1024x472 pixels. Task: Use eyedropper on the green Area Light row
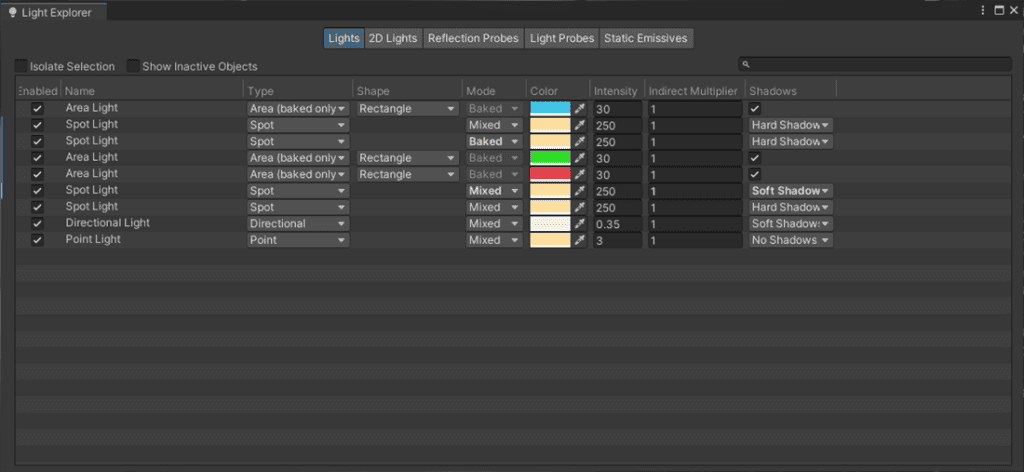pyautogui.click(x=579, y=158)
